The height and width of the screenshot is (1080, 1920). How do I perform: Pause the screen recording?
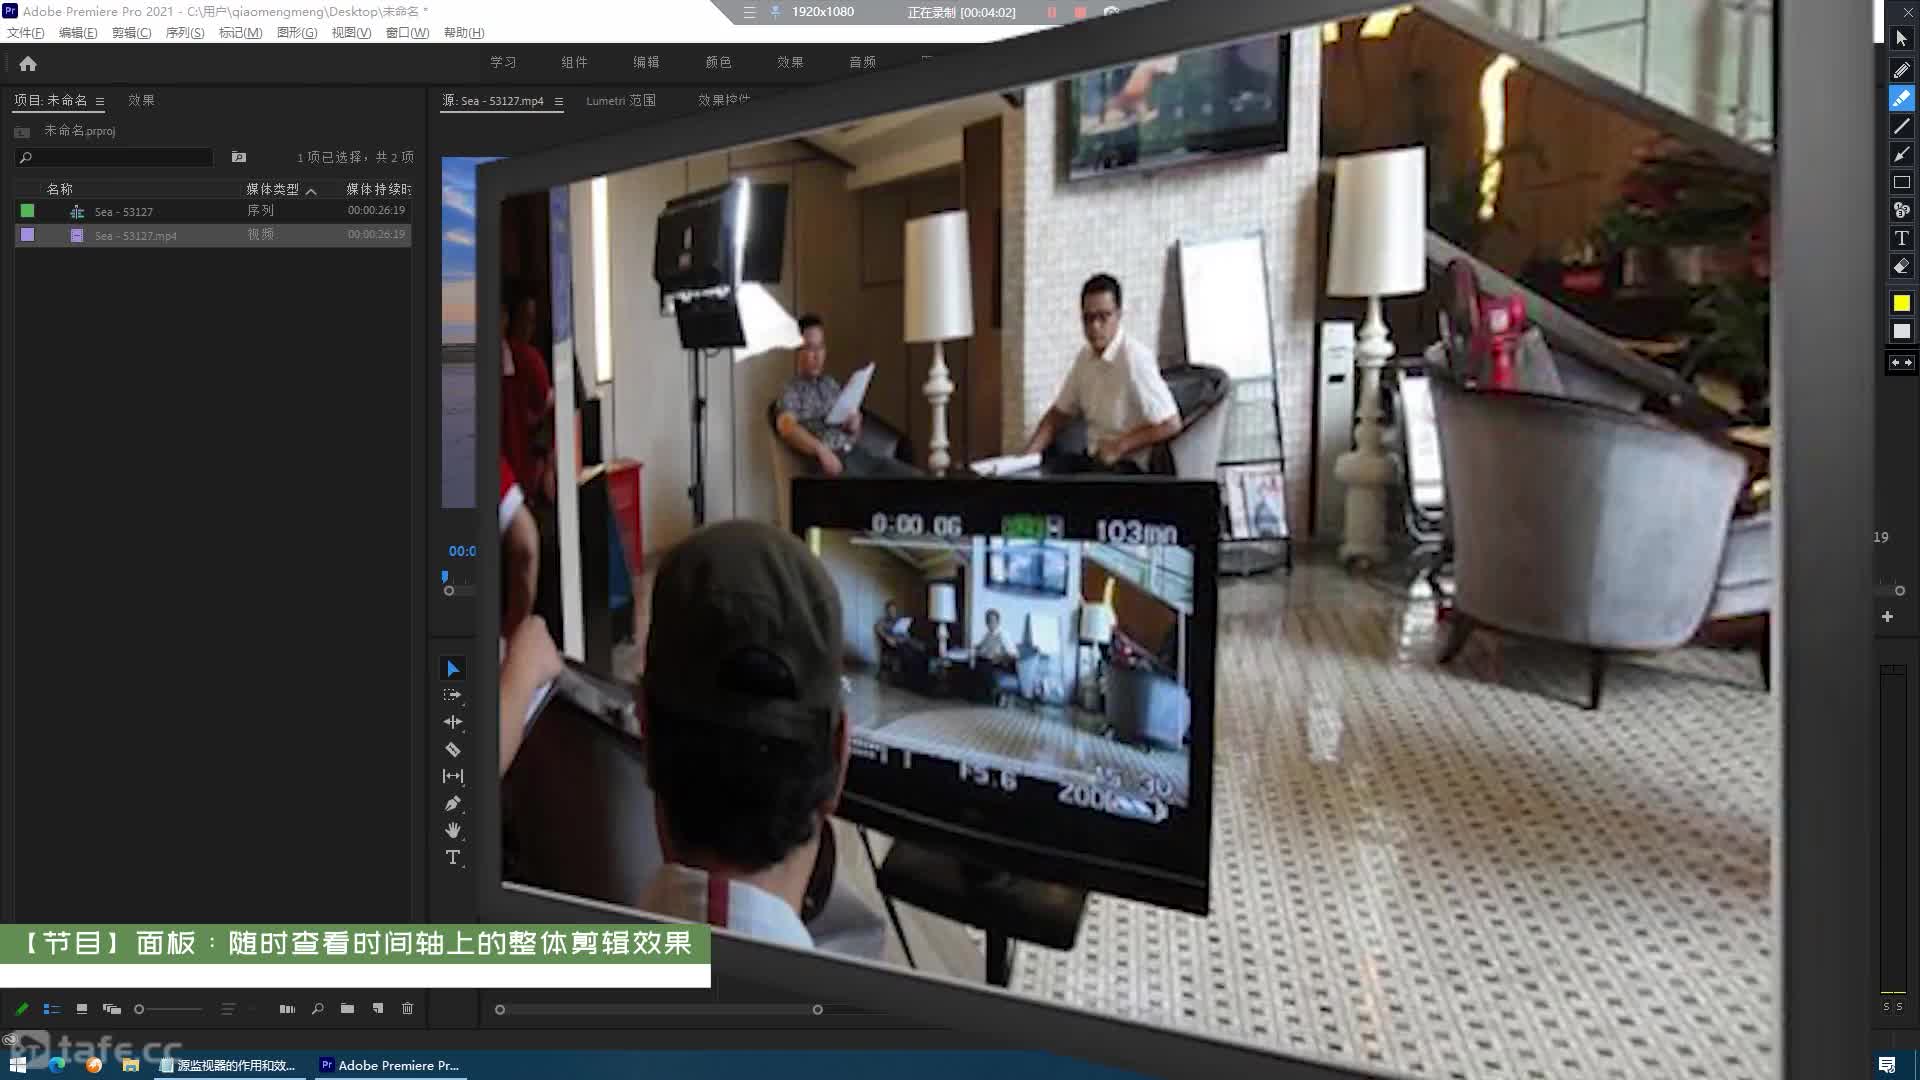1052,12
